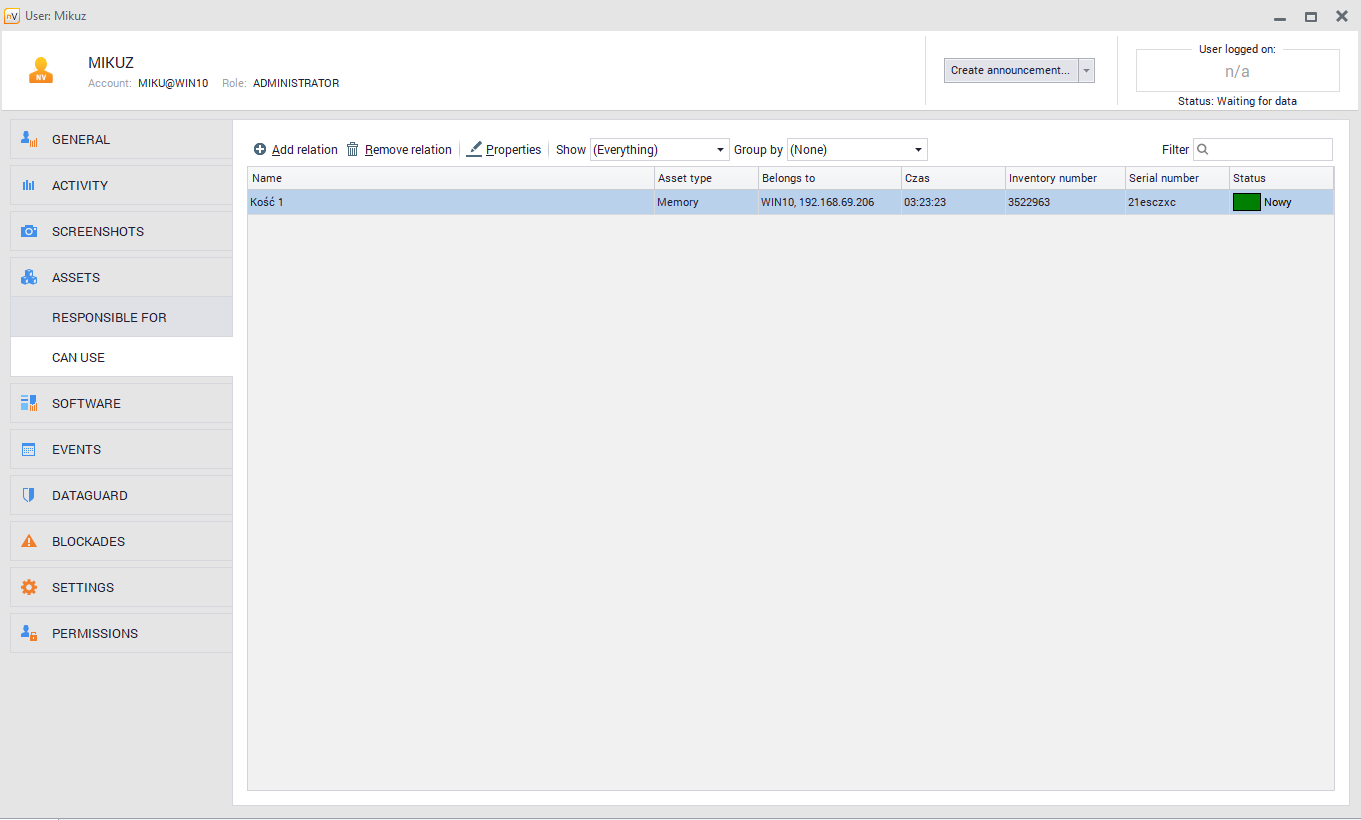Click the Screenshots camera icon
1361x820 pixels.
[x=29, y=232]
